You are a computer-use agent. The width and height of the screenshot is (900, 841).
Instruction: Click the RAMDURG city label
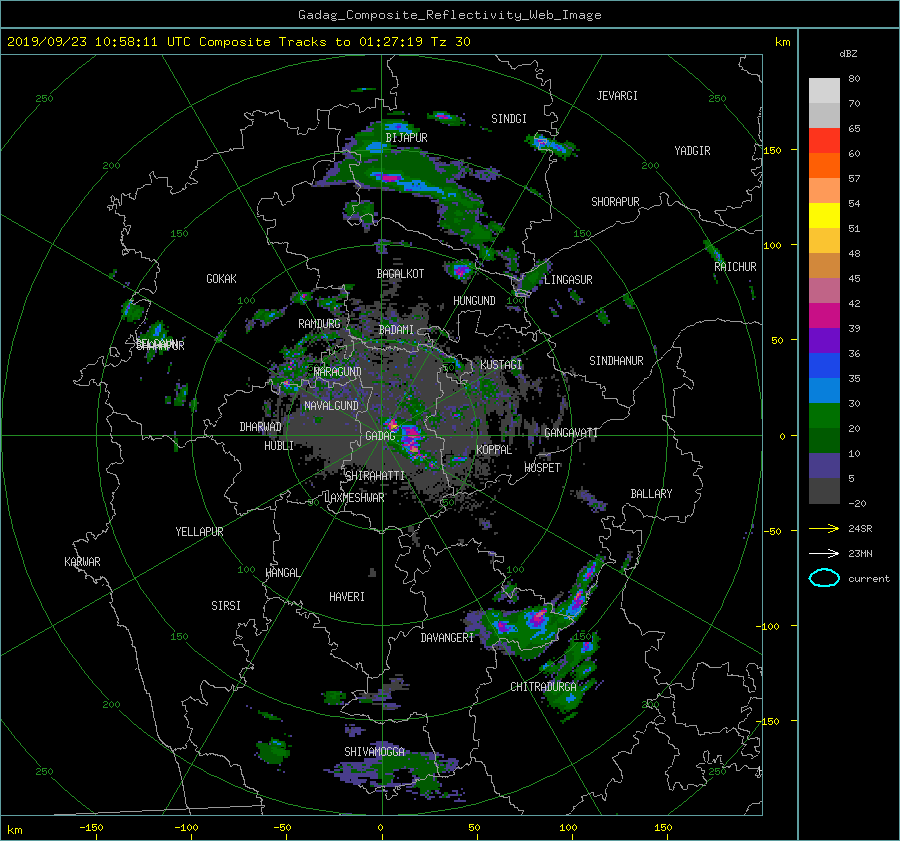[x=319, y=324]
